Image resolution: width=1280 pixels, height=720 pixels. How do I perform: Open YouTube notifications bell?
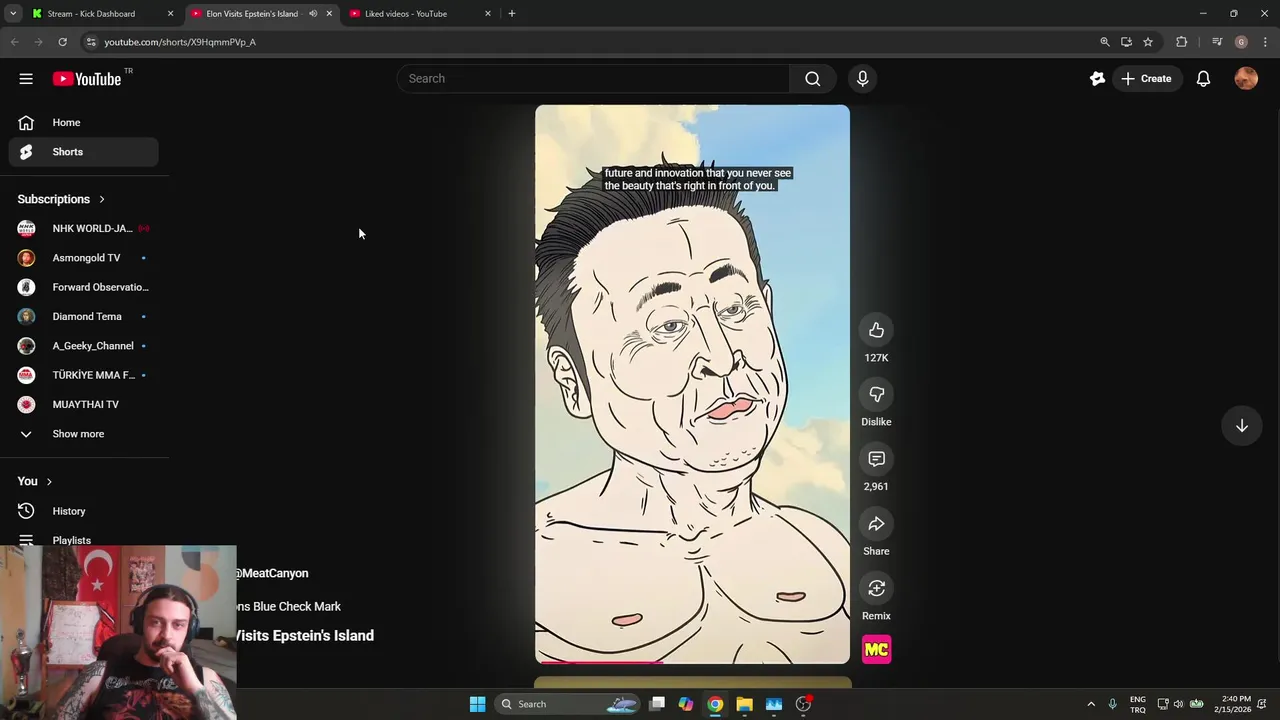[x=1203, y=79]
